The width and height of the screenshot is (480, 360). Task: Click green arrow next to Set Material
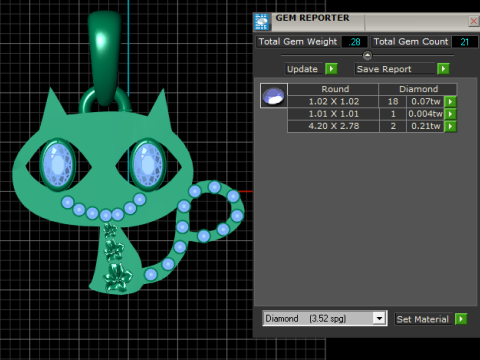(x=461, y=319)
